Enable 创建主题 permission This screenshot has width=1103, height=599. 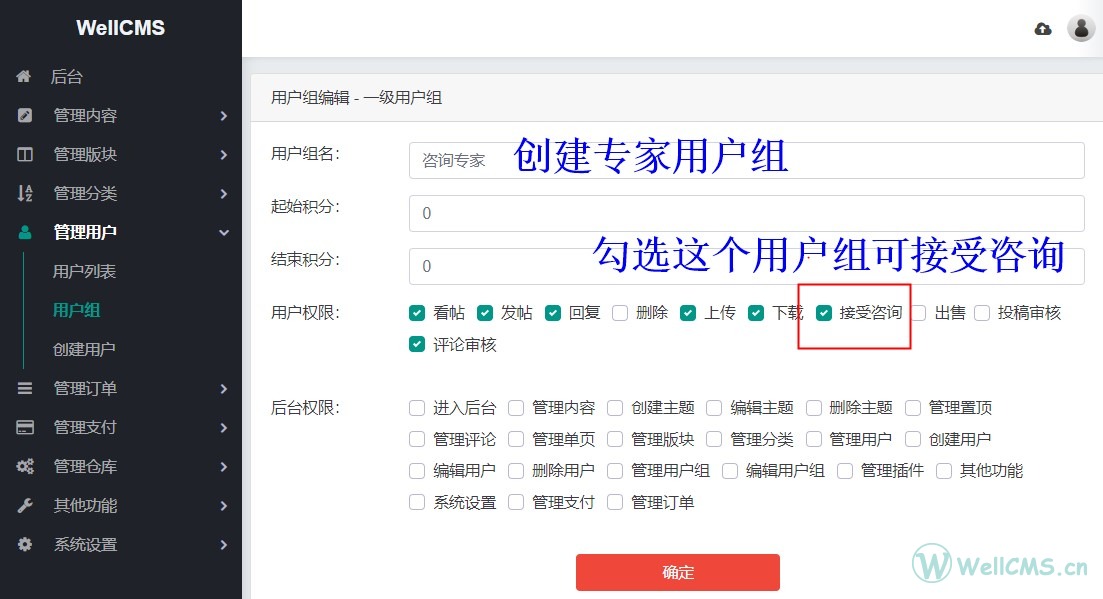[615, 408]
